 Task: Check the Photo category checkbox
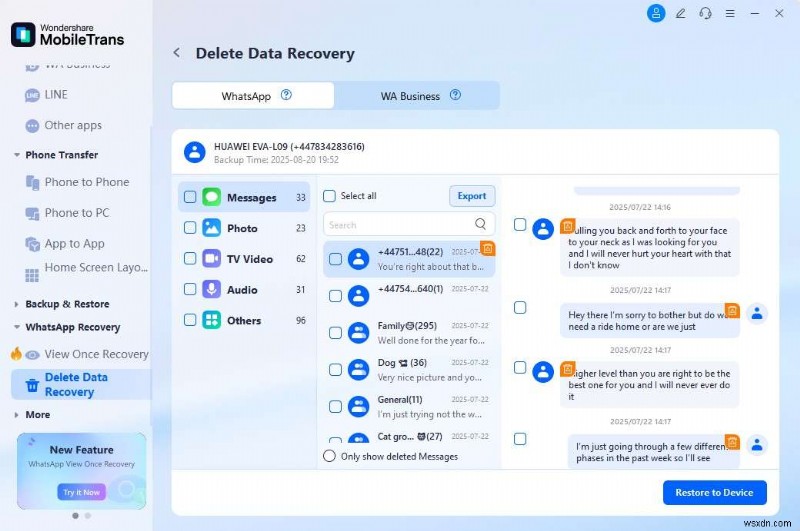tap(190, 227)
